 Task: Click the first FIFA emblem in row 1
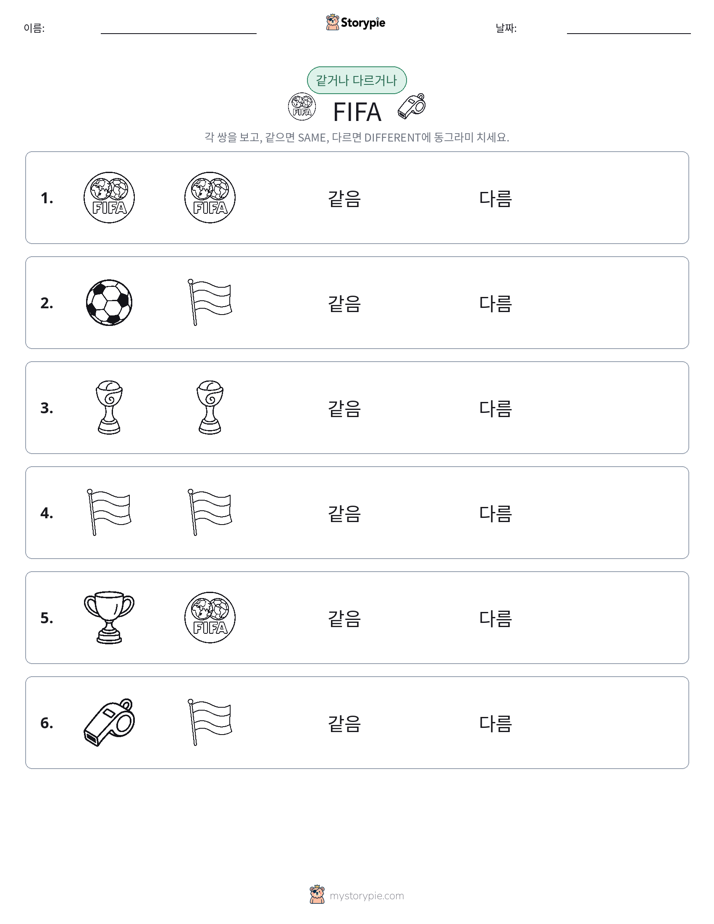[109, 197]
